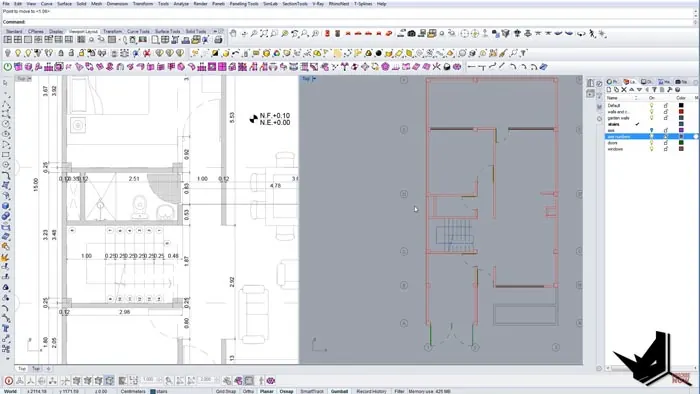Click the walking figure walkabout icon
Viewport: 700px width, 394px height.
pos(592,33)
